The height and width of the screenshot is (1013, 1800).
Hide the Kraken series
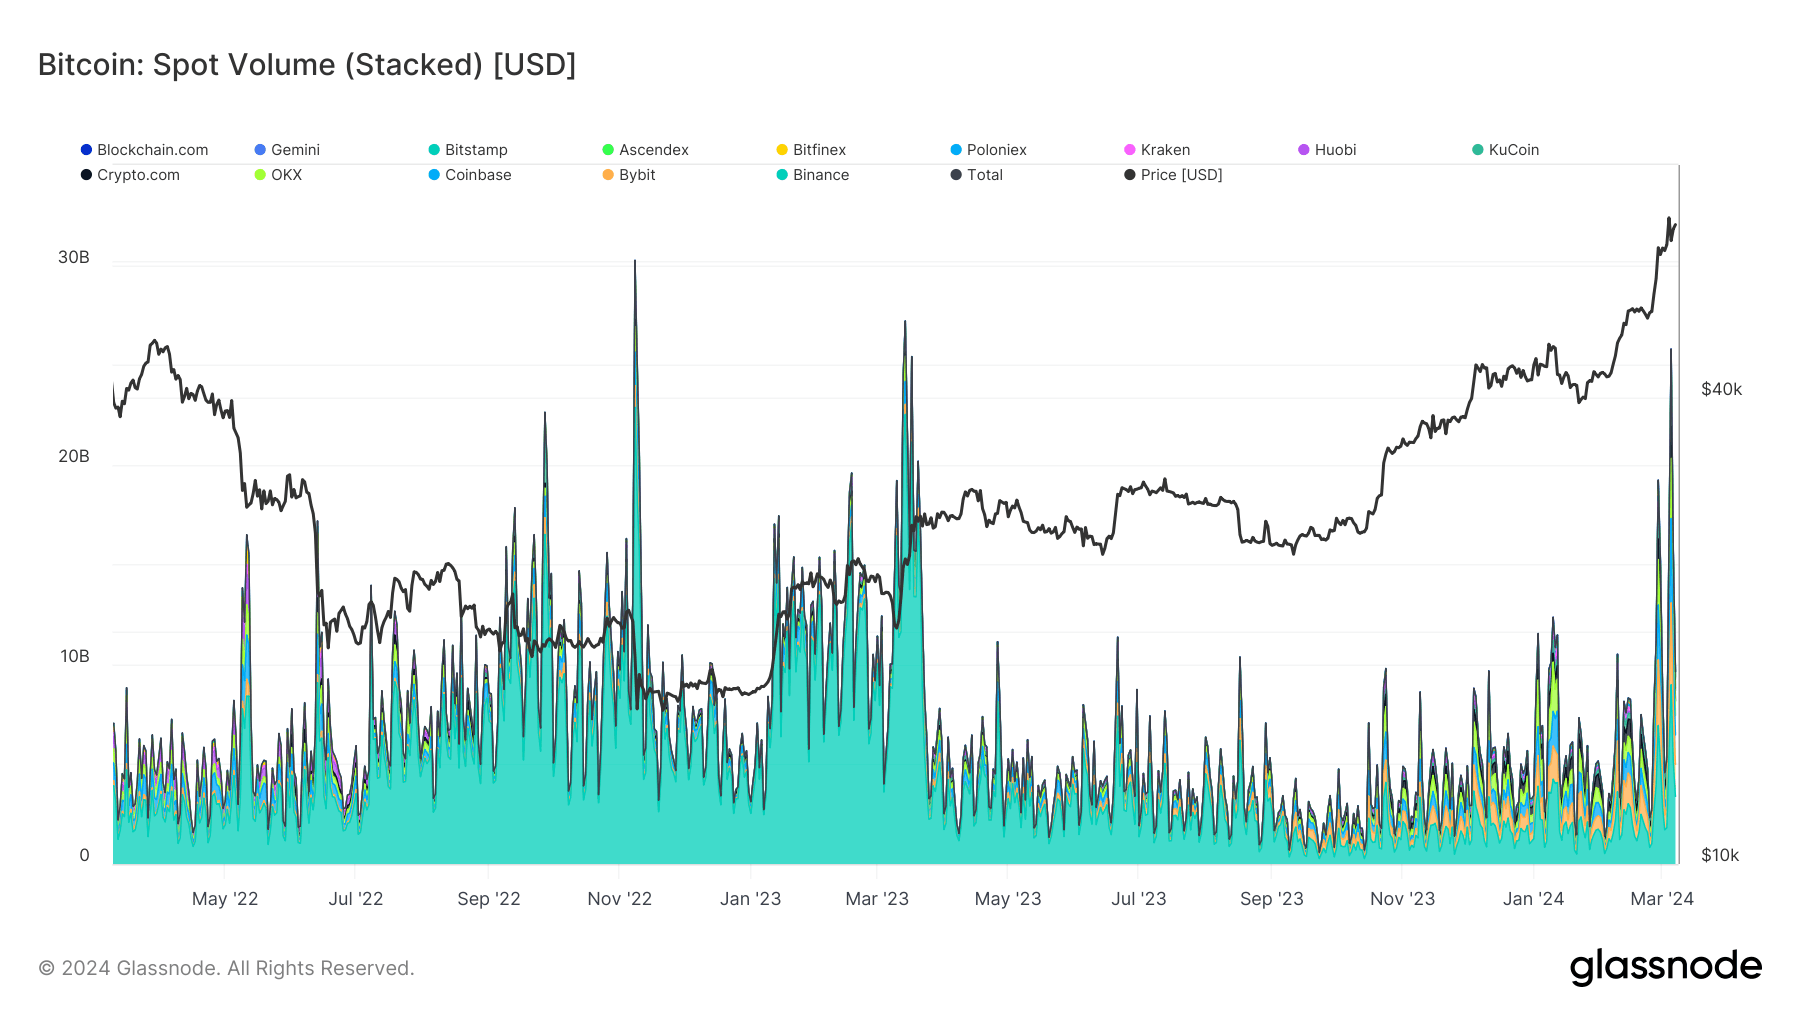1165,150
